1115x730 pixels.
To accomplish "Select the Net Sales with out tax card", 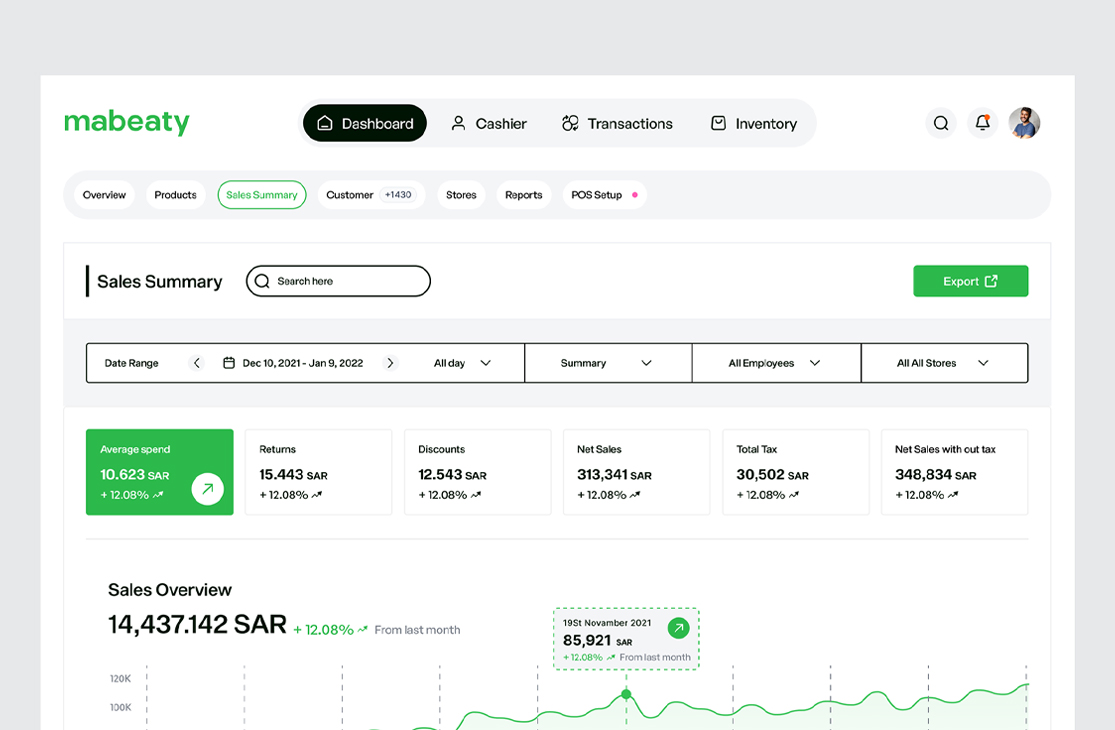I will tap(954, 472).
